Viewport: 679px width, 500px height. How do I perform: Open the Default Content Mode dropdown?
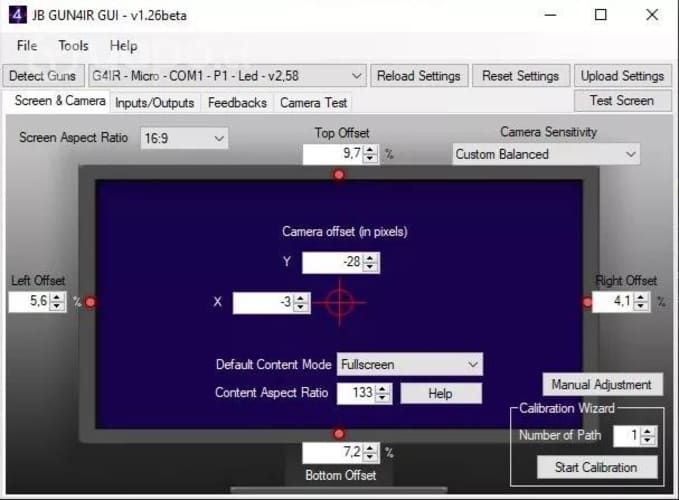pyautogui.click(x=473, y=365)
